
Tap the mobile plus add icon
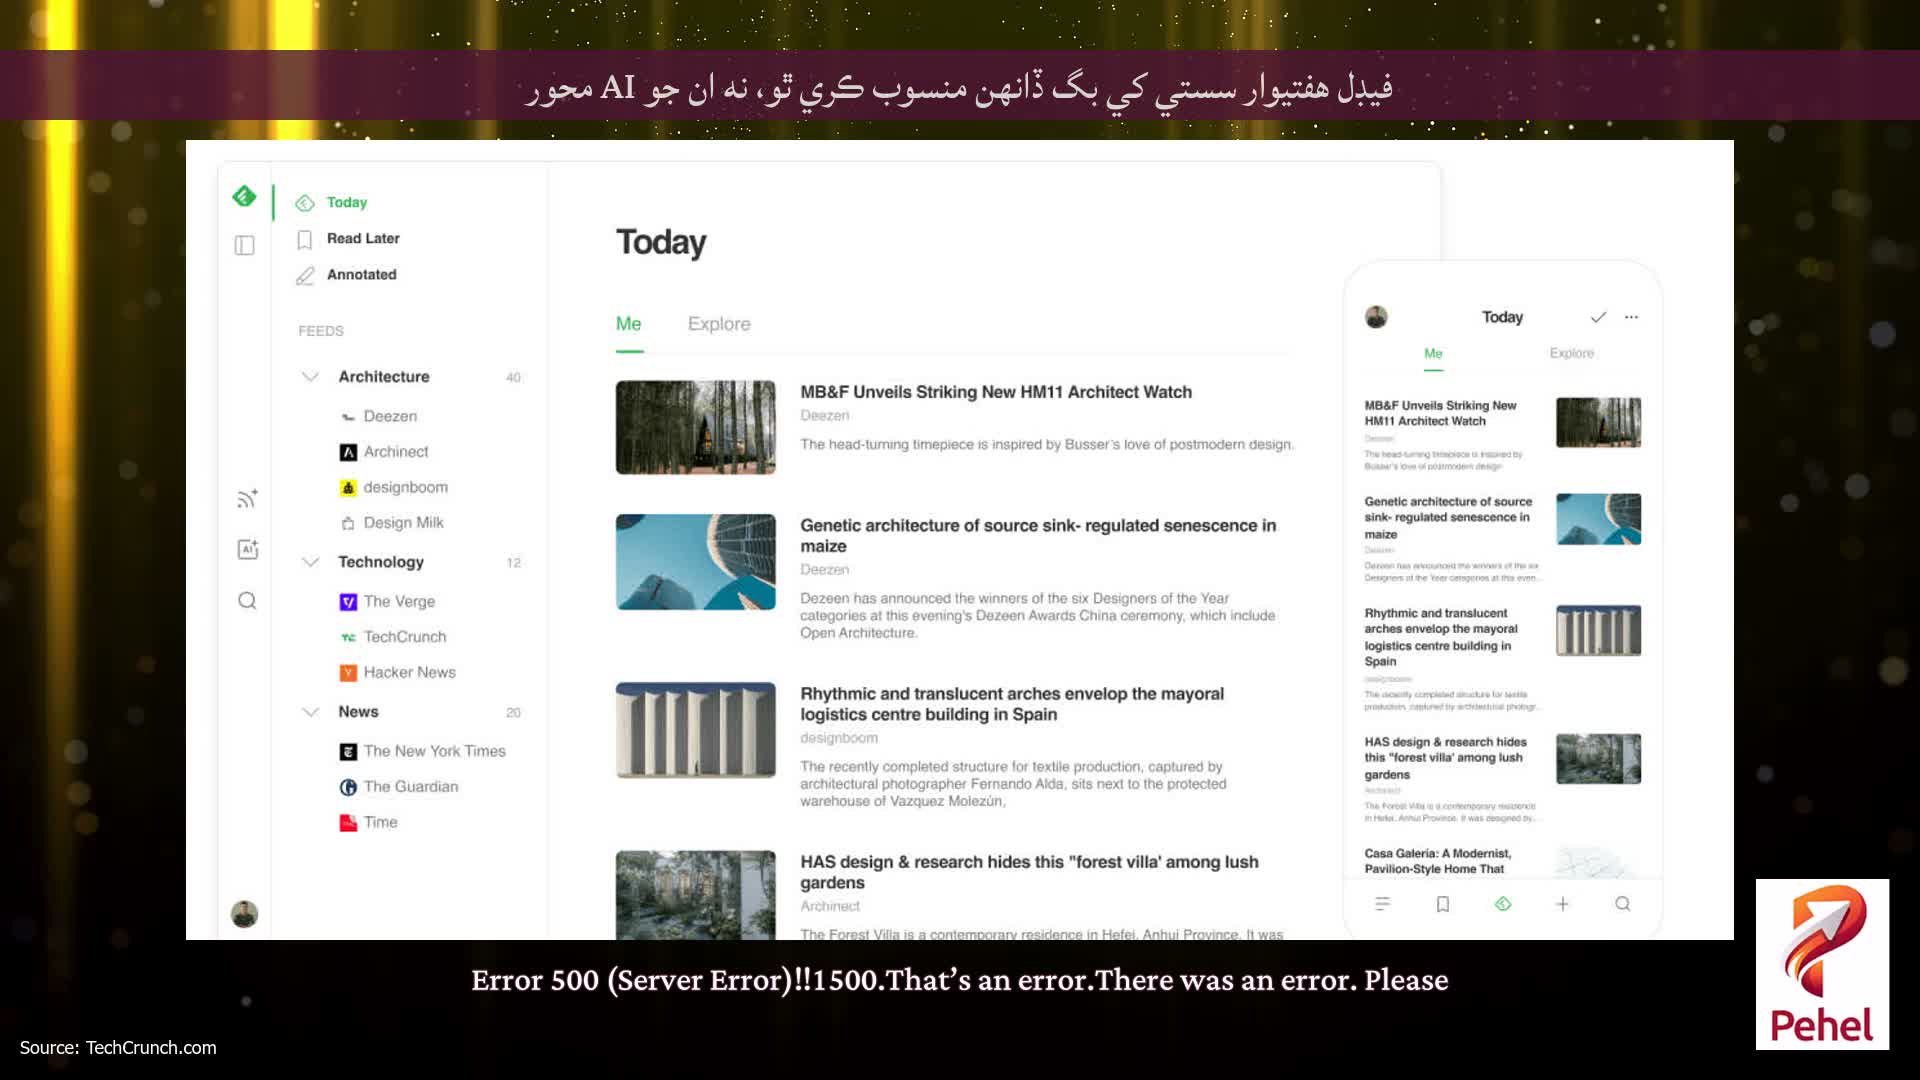tap(1562, 904)
